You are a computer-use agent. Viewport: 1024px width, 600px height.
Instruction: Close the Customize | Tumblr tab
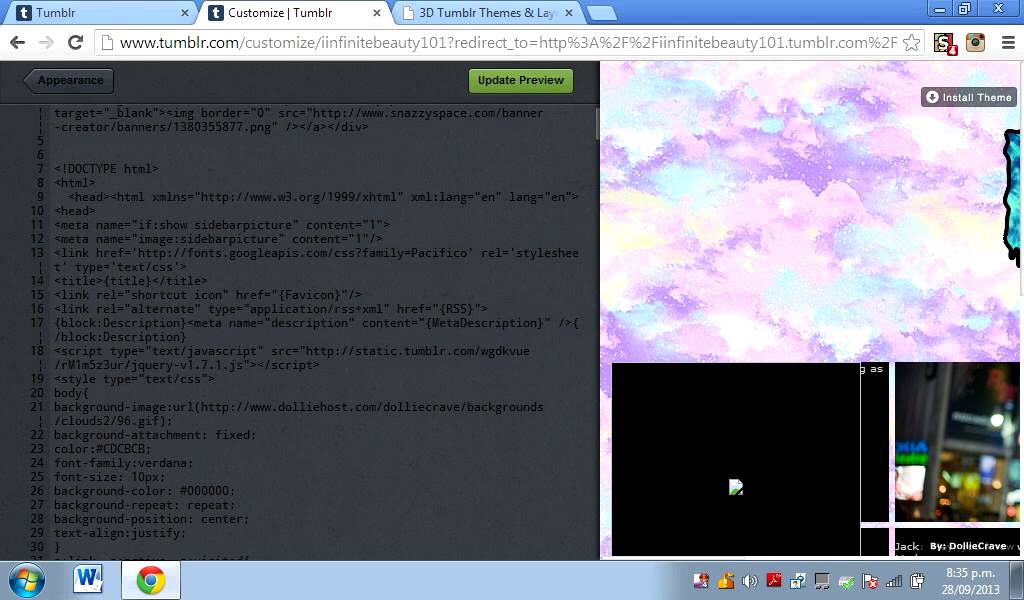pos(377,13)
